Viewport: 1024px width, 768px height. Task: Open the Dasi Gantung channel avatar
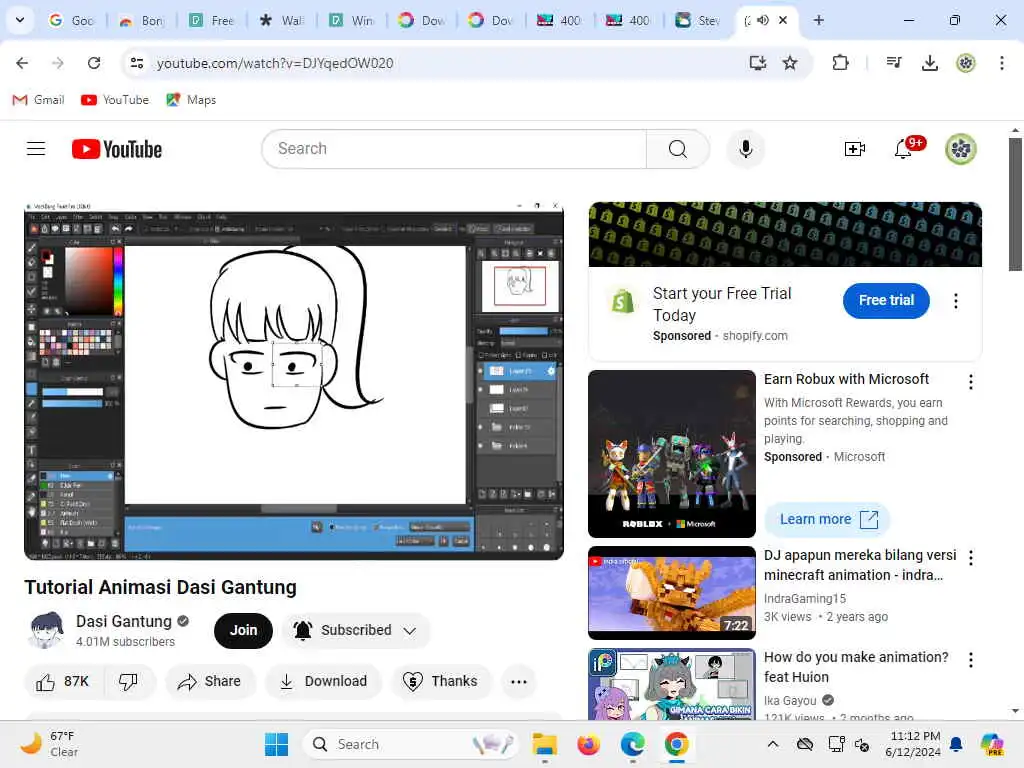click(46, 630)
